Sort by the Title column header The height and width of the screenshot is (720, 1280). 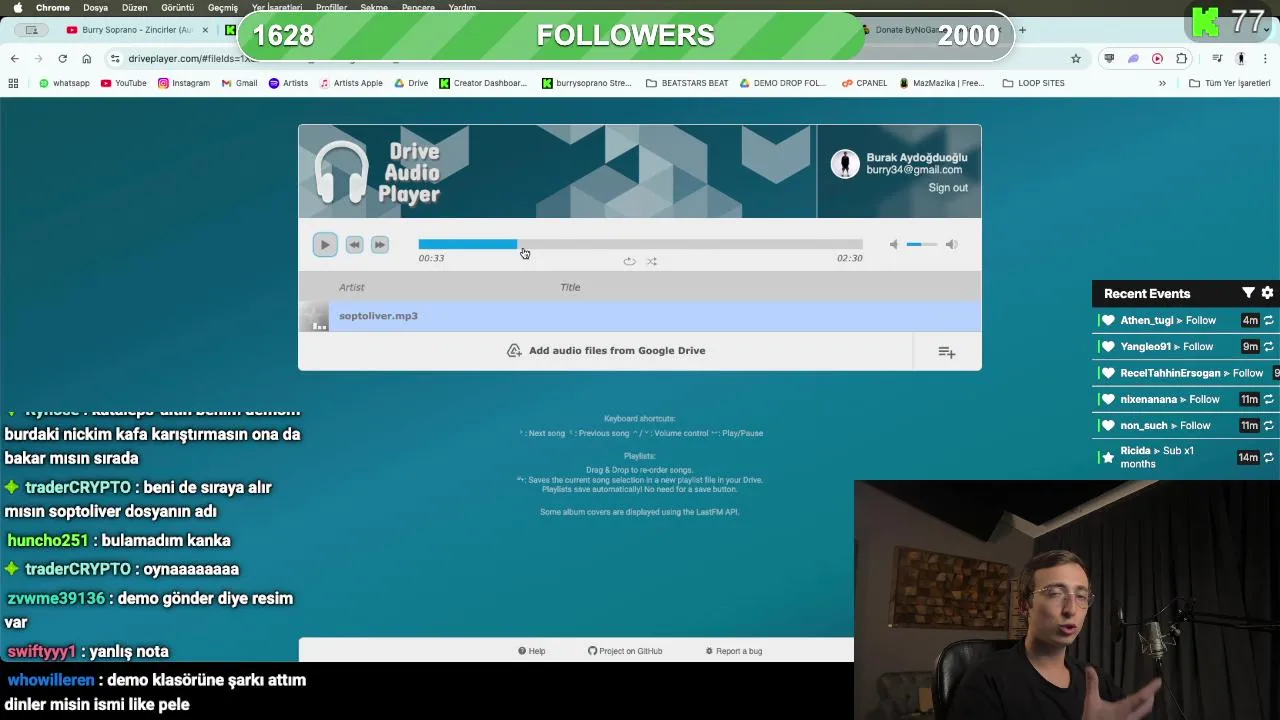570,287
